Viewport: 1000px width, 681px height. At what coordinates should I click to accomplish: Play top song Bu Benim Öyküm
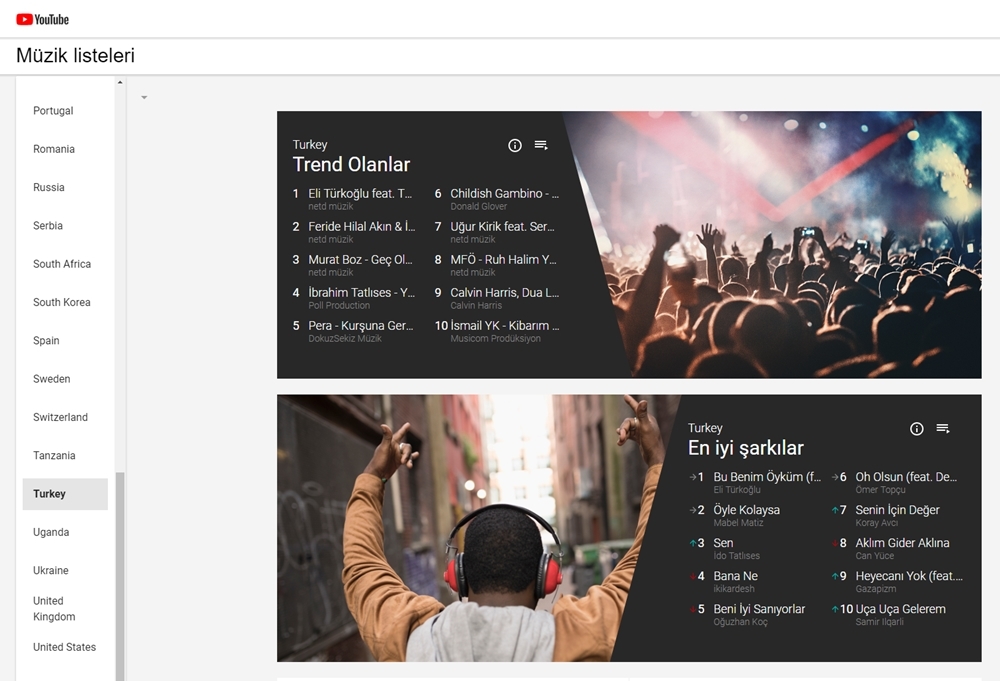coord(766,477)
